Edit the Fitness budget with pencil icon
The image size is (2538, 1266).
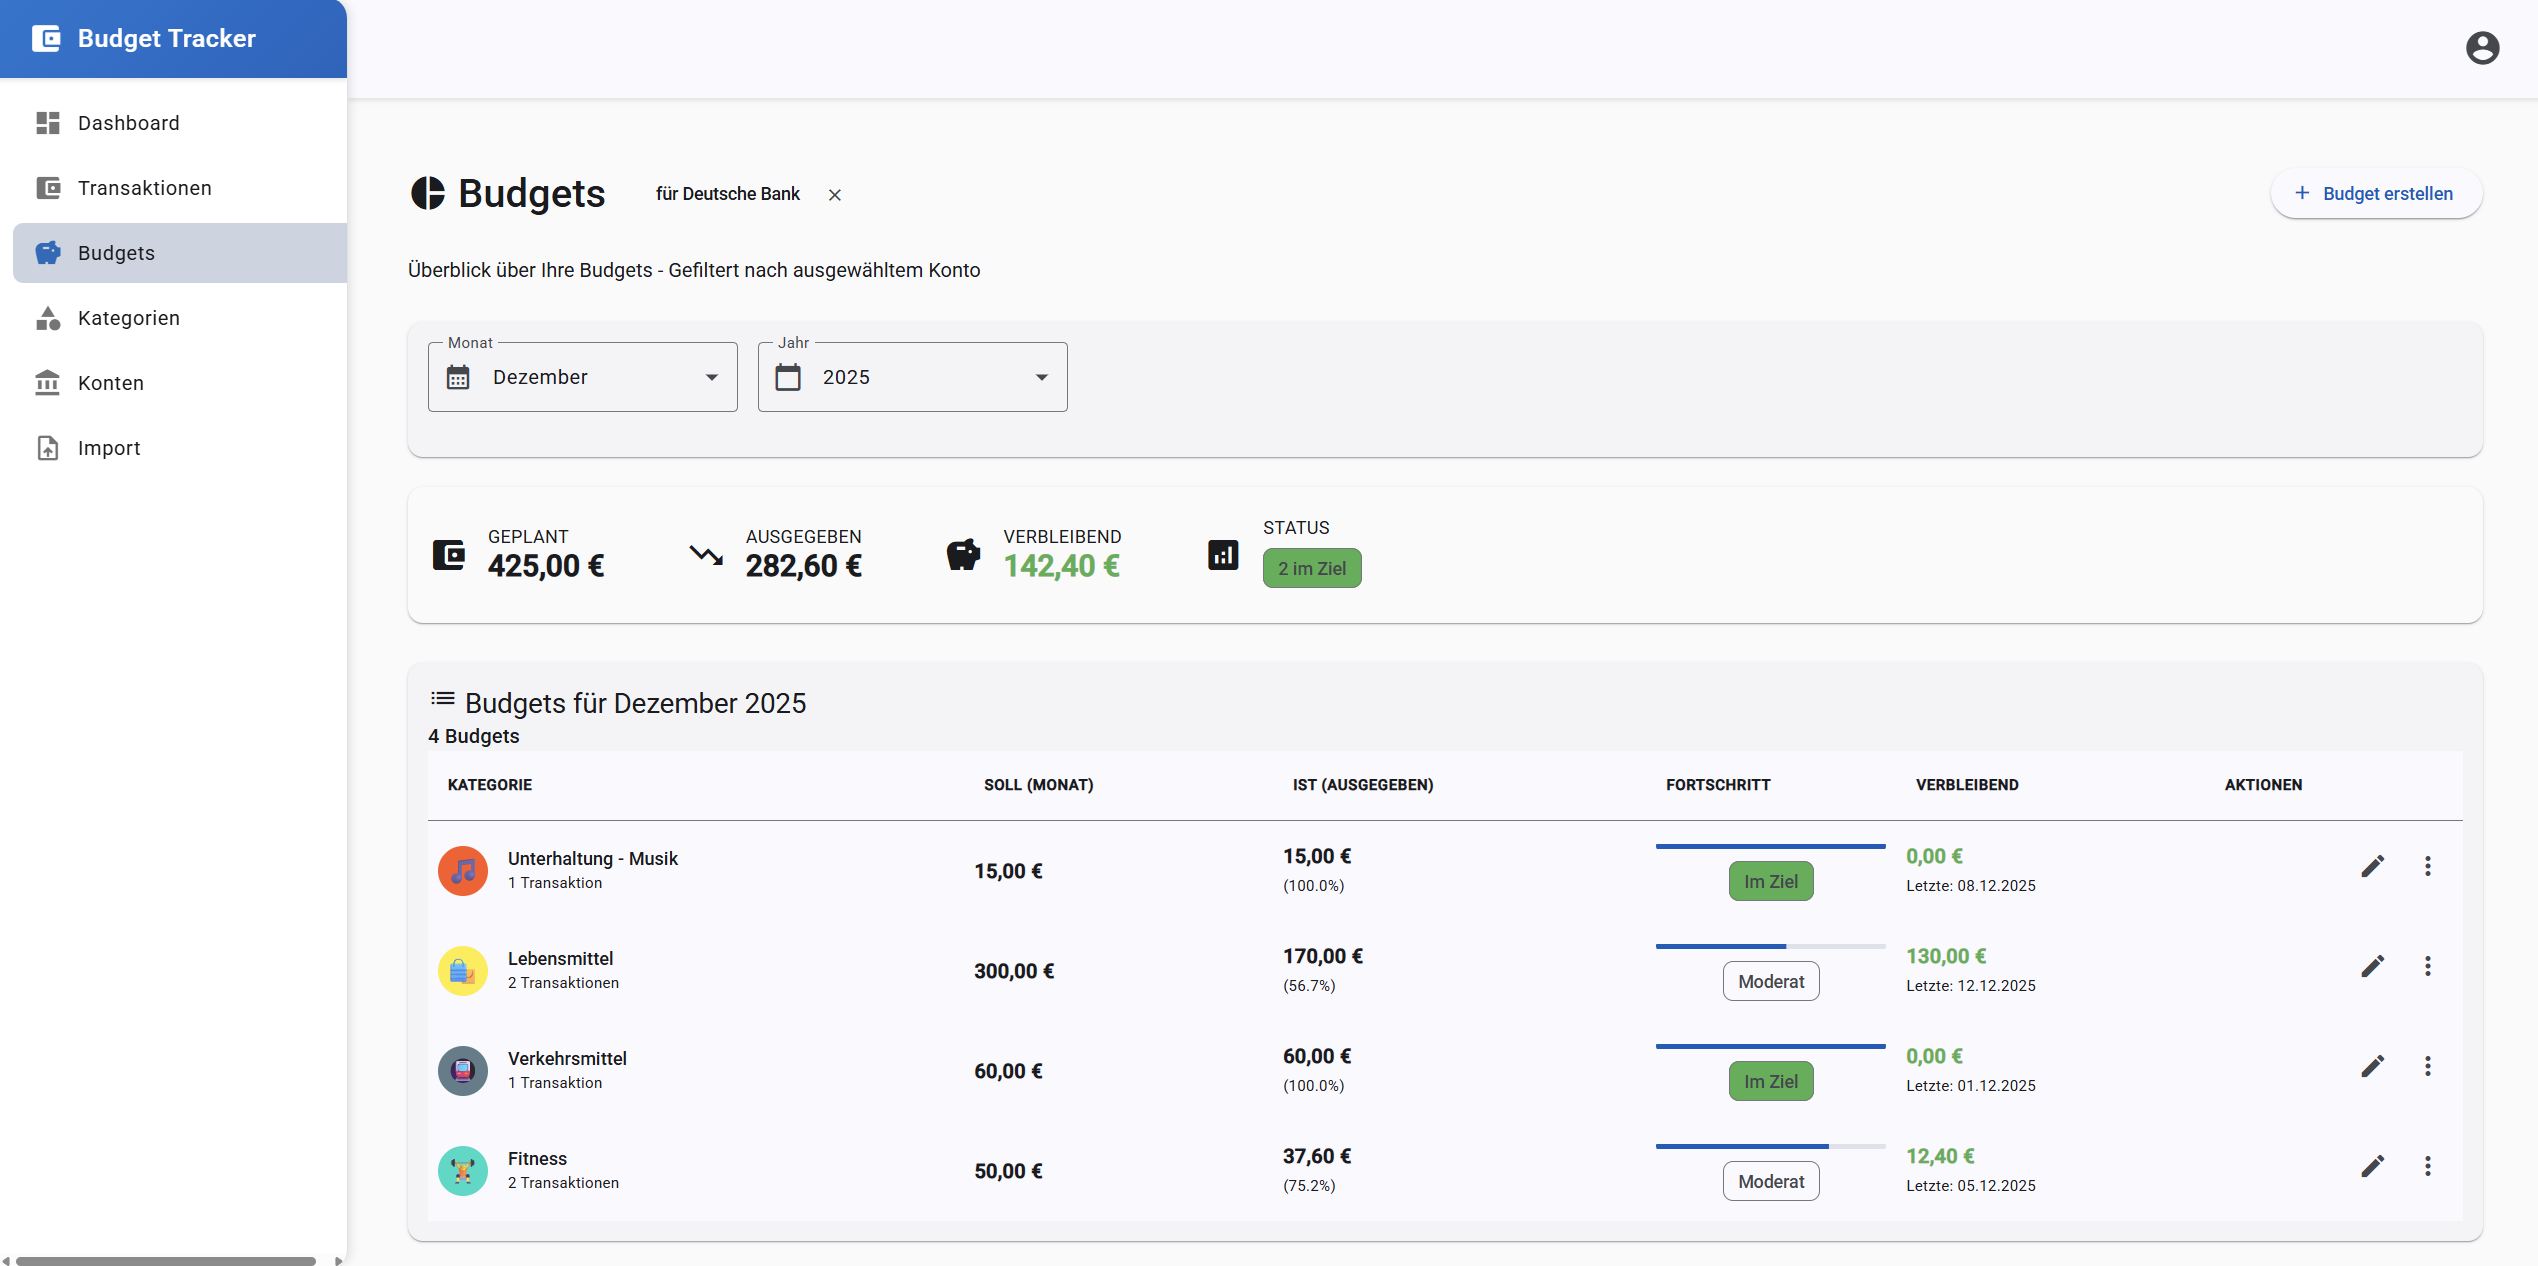[x=2372, y=1166]
